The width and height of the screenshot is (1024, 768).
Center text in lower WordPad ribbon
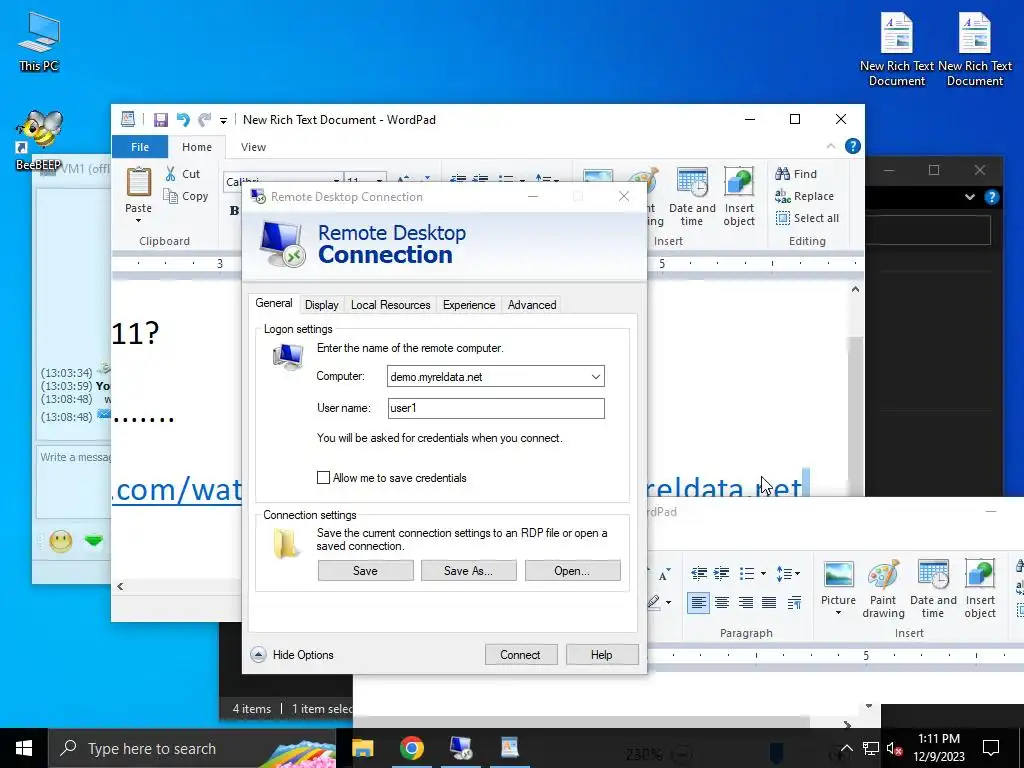pyautogui.click(x=722, y=602)
